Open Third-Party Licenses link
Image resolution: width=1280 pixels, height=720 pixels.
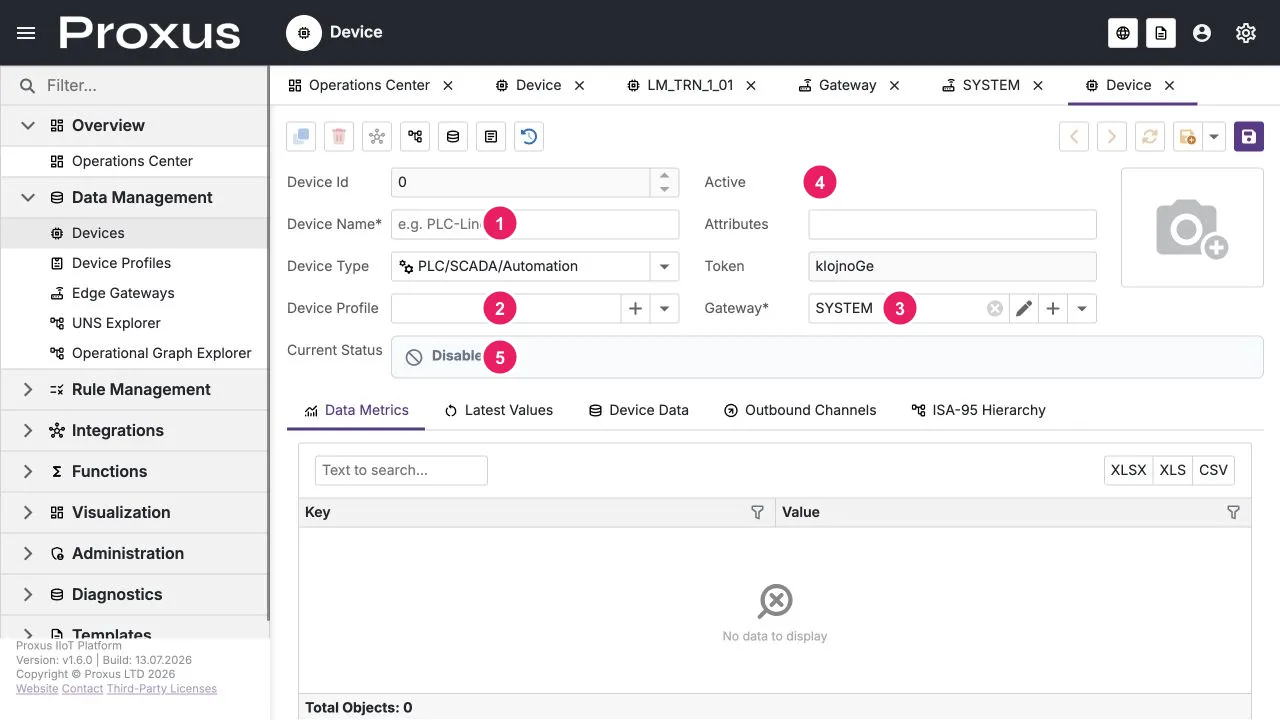(162, 689)
